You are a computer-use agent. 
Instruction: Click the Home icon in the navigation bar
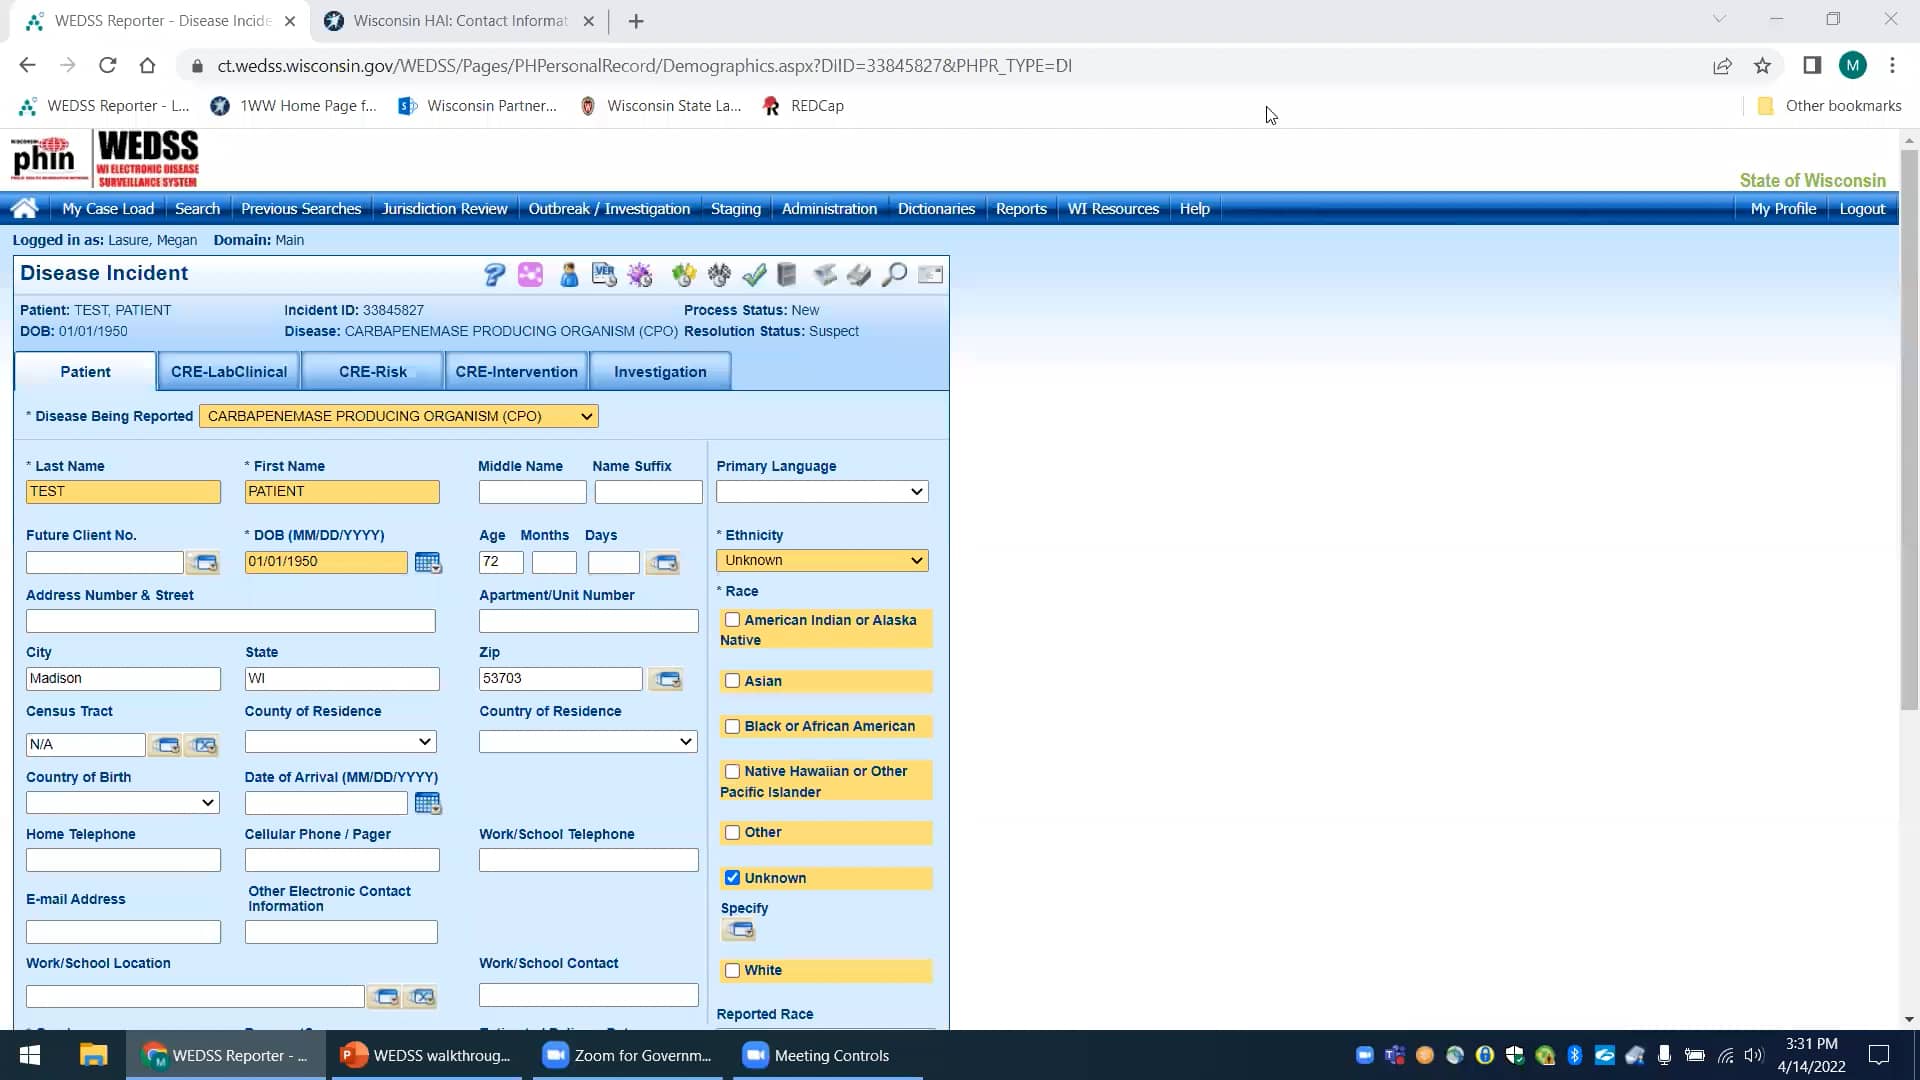(x=24, y=208)
